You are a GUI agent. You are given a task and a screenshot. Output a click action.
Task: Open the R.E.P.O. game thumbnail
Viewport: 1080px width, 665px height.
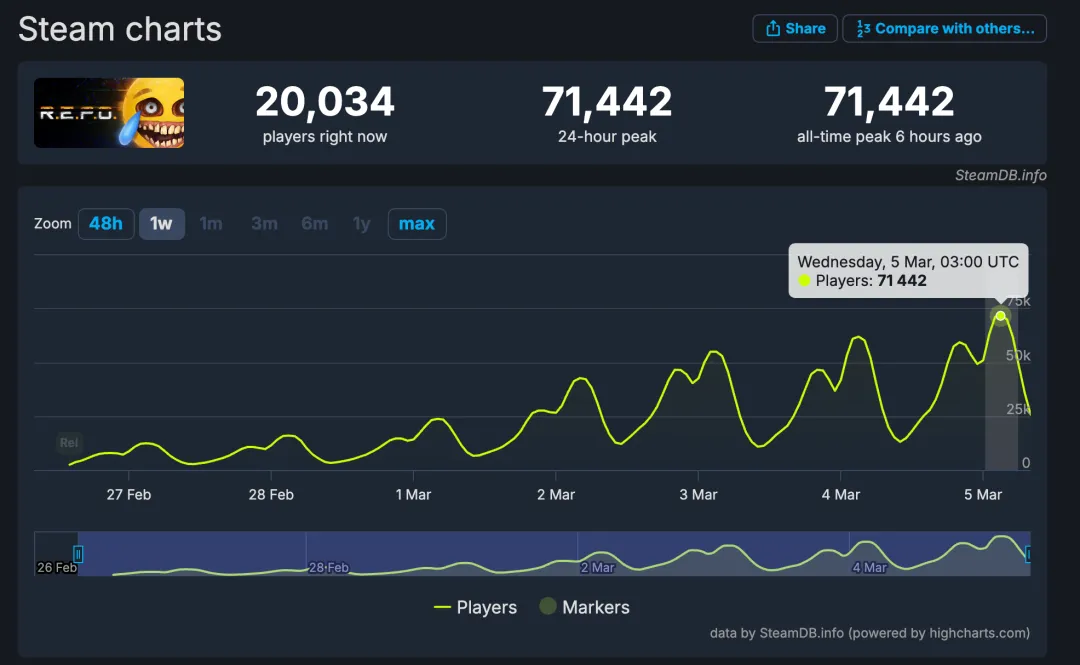point(109,112)
